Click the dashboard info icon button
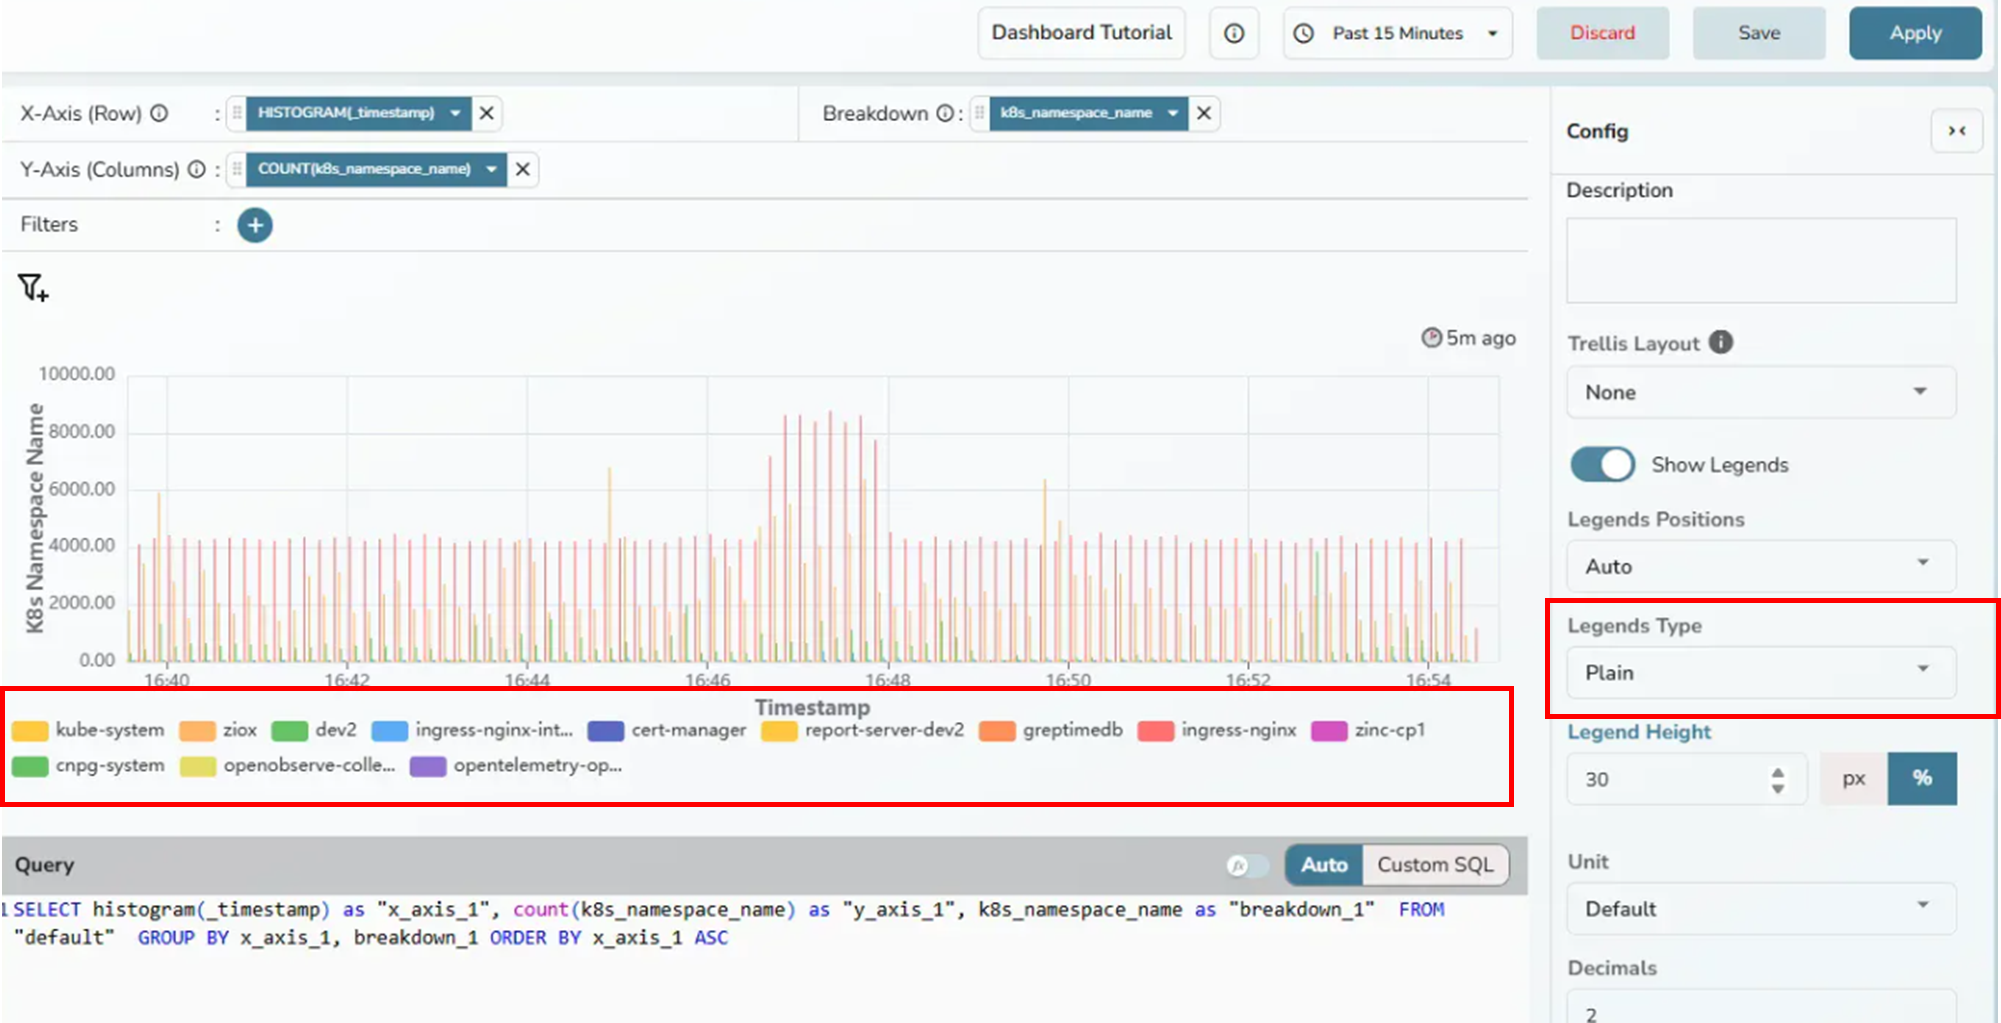This screenshot has height=1023, width=2001. pos(1234,33)
